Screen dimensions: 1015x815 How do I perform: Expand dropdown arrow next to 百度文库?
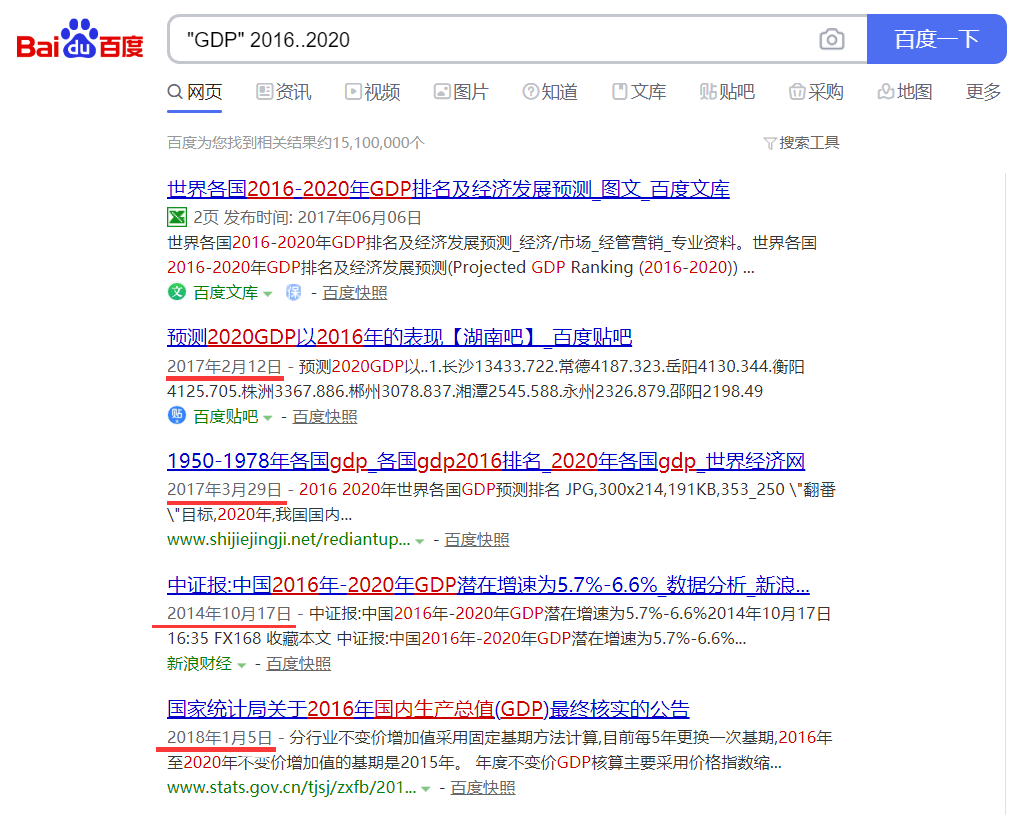point(267,294)
